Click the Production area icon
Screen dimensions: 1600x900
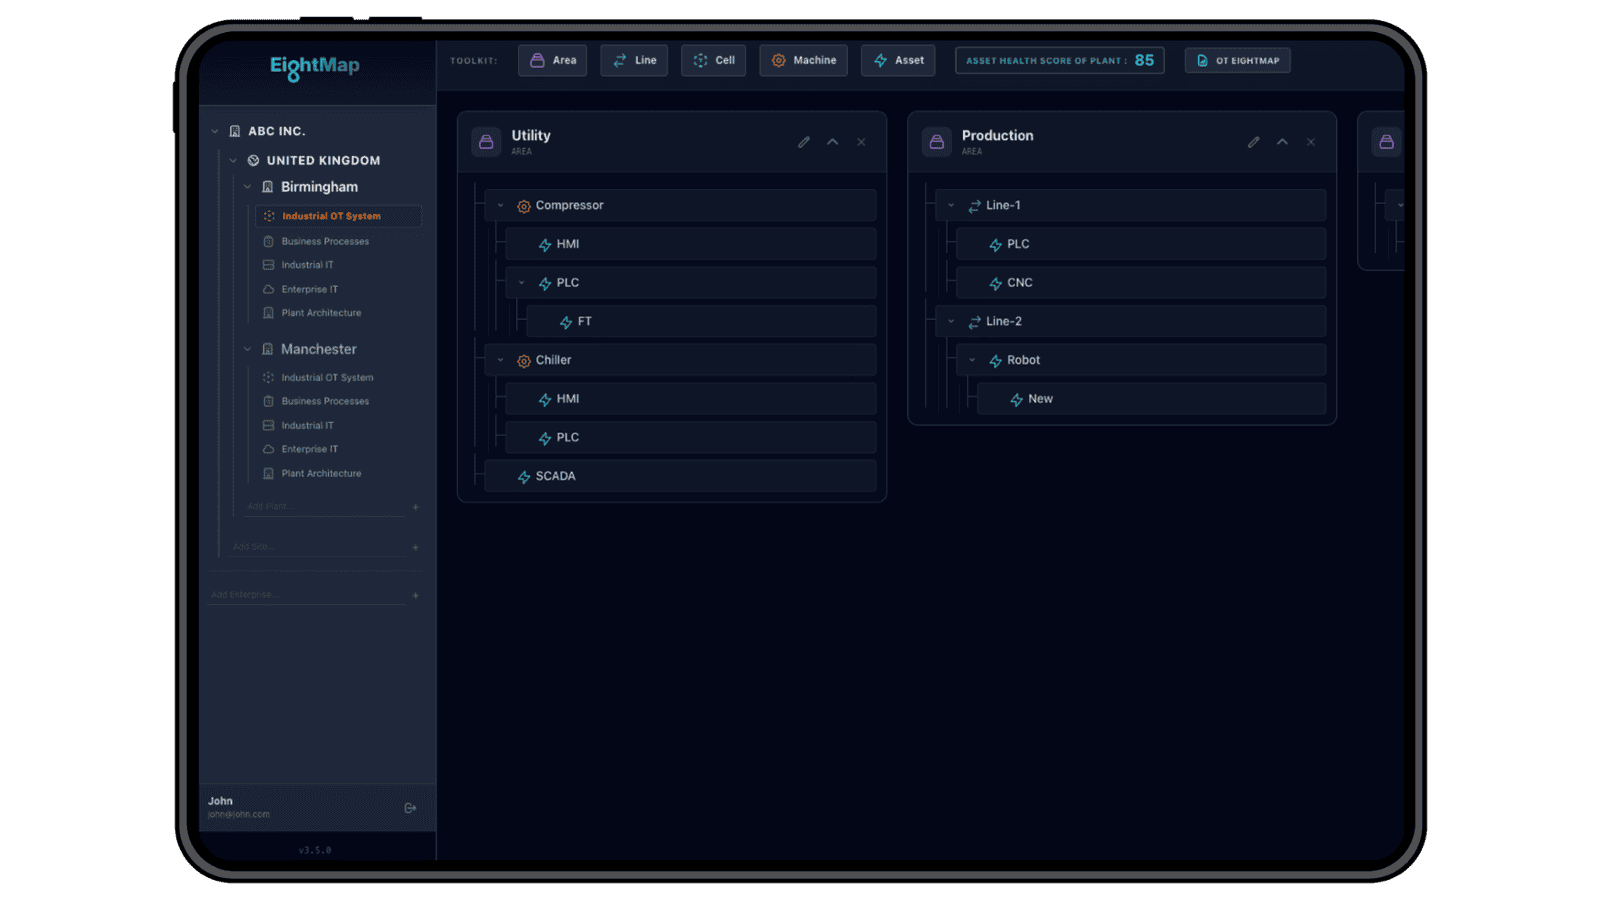(x=936, y=142)
